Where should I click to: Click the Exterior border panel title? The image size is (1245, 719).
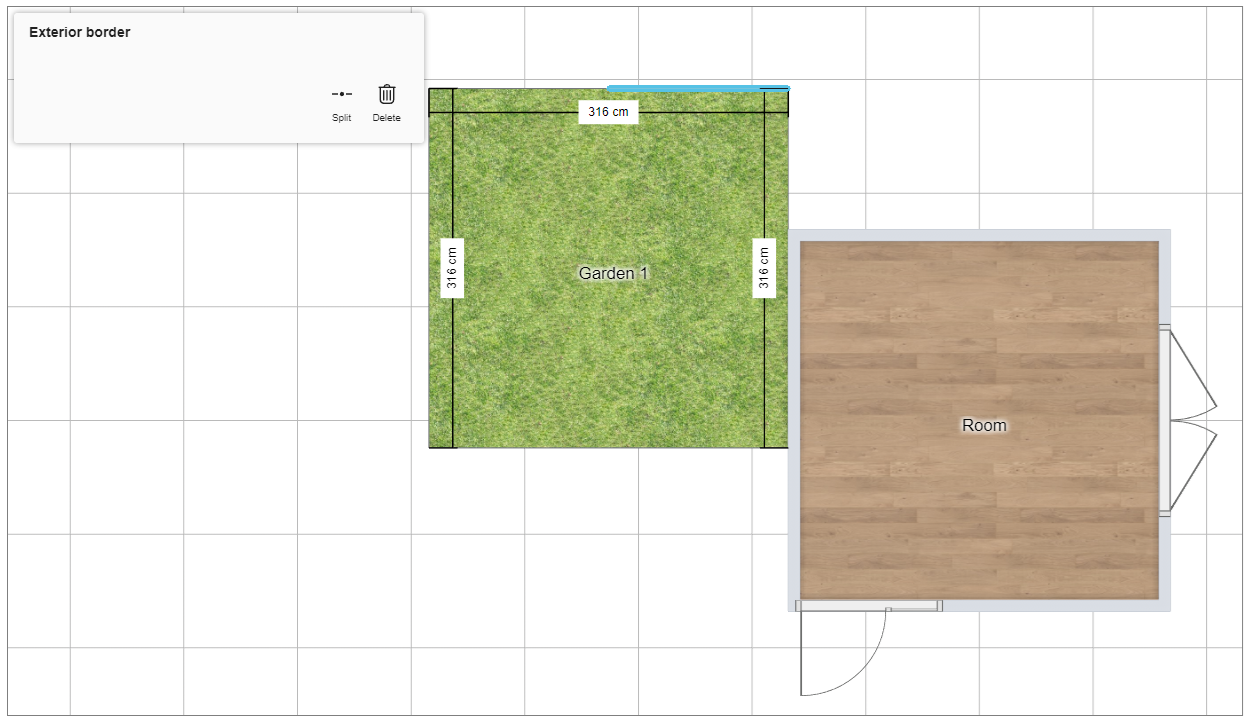click(x=80, y=32)
